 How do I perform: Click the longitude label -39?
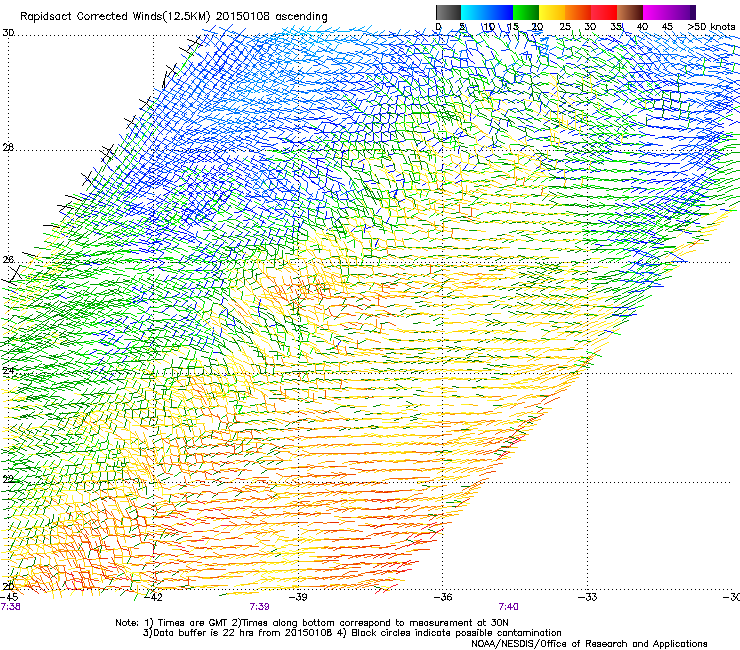[x=298, y=597]
